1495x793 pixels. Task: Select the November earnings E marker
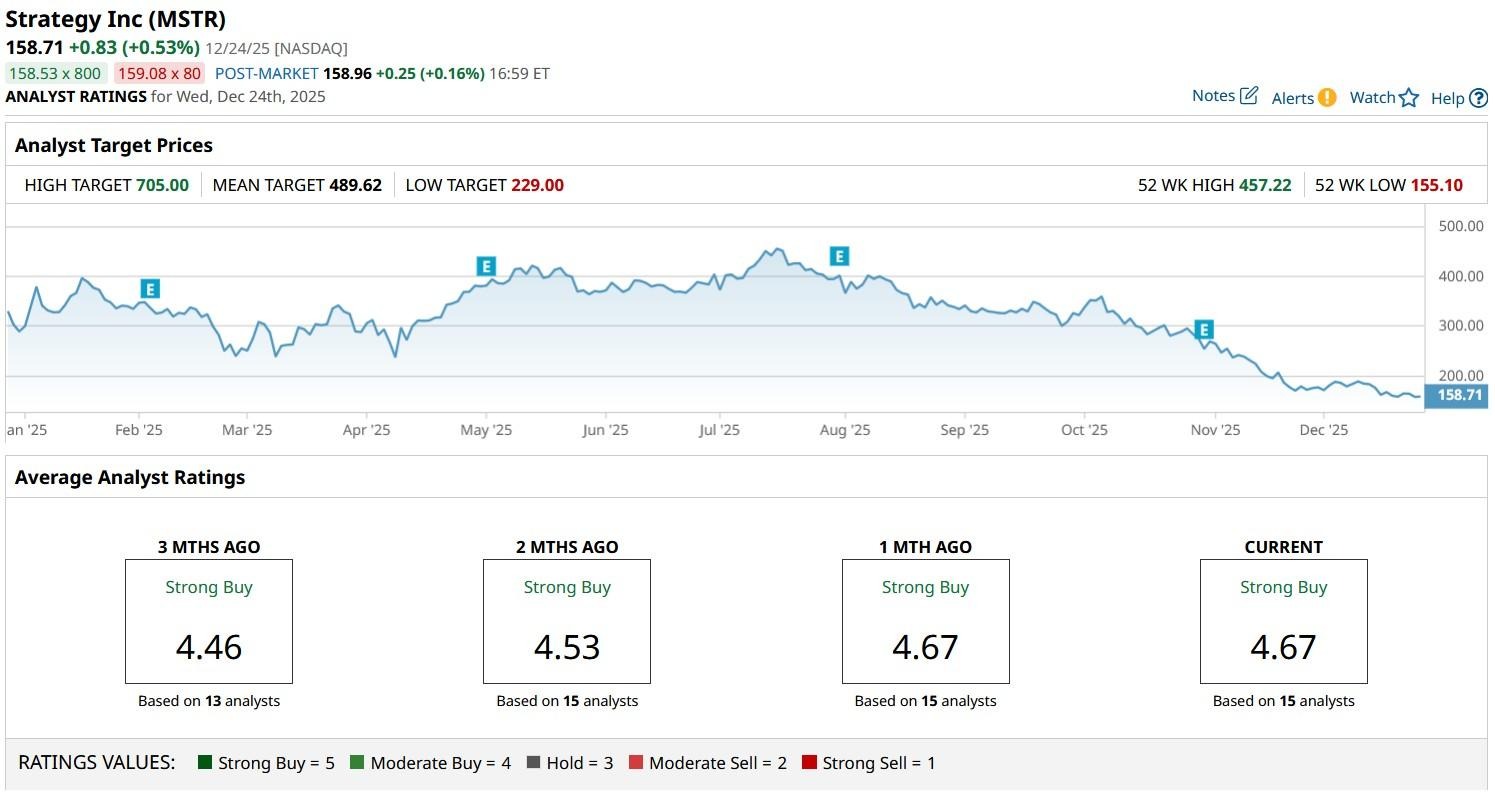click(1204, 330)
